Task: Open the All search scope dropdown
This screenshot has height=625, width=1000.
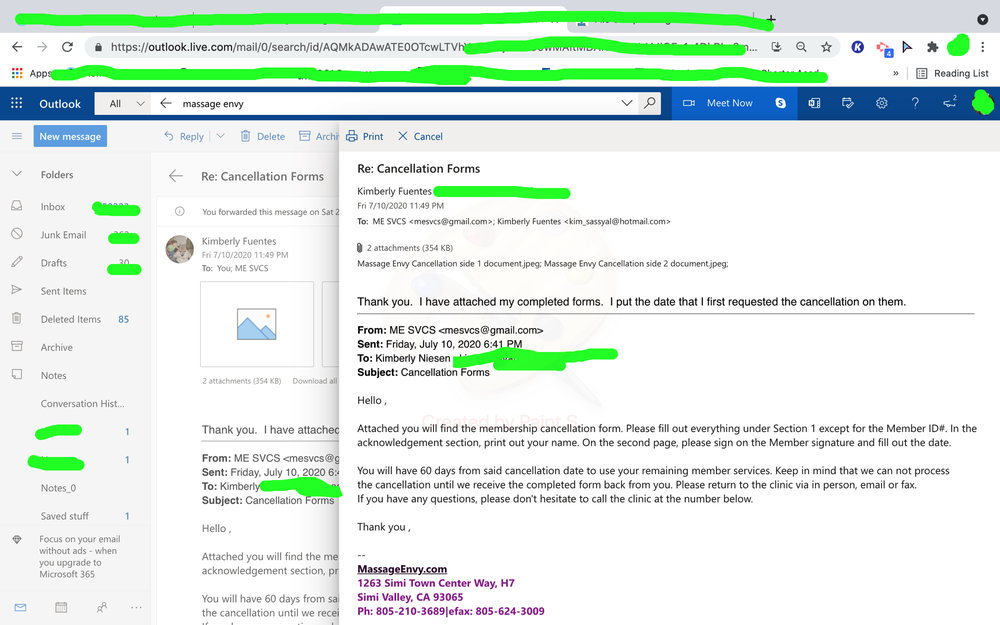Action: pos(126,103)
